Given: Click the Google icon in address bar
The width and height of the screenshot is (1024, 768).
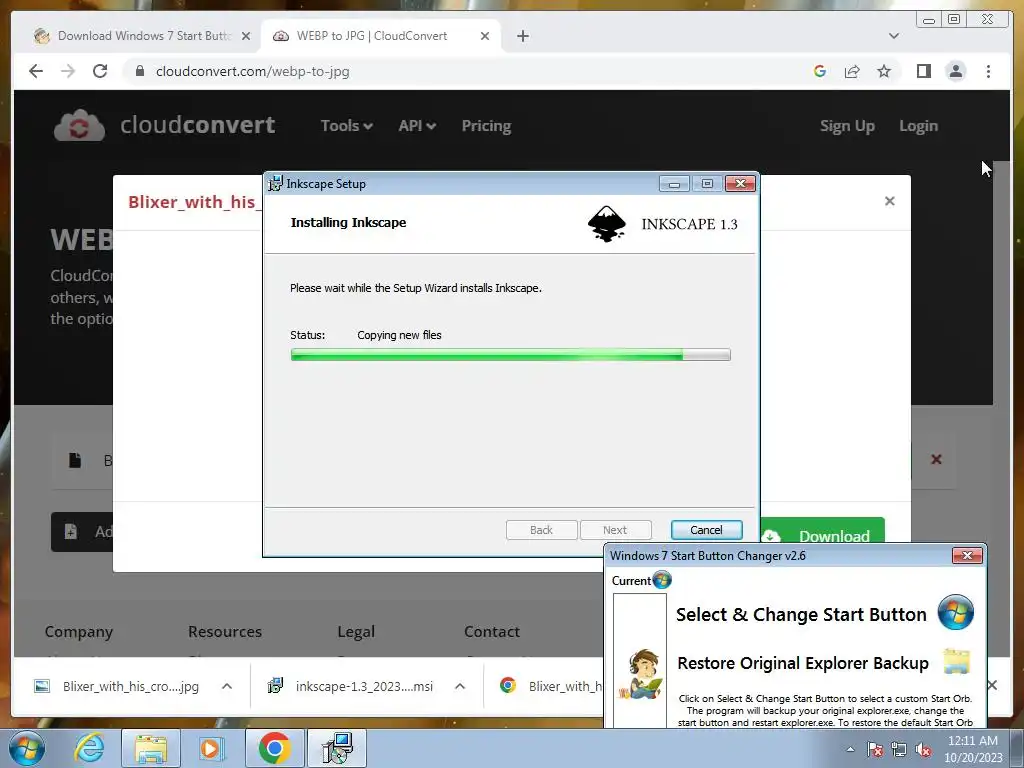Looking at the screenshot, I should [x=820, y=71].
